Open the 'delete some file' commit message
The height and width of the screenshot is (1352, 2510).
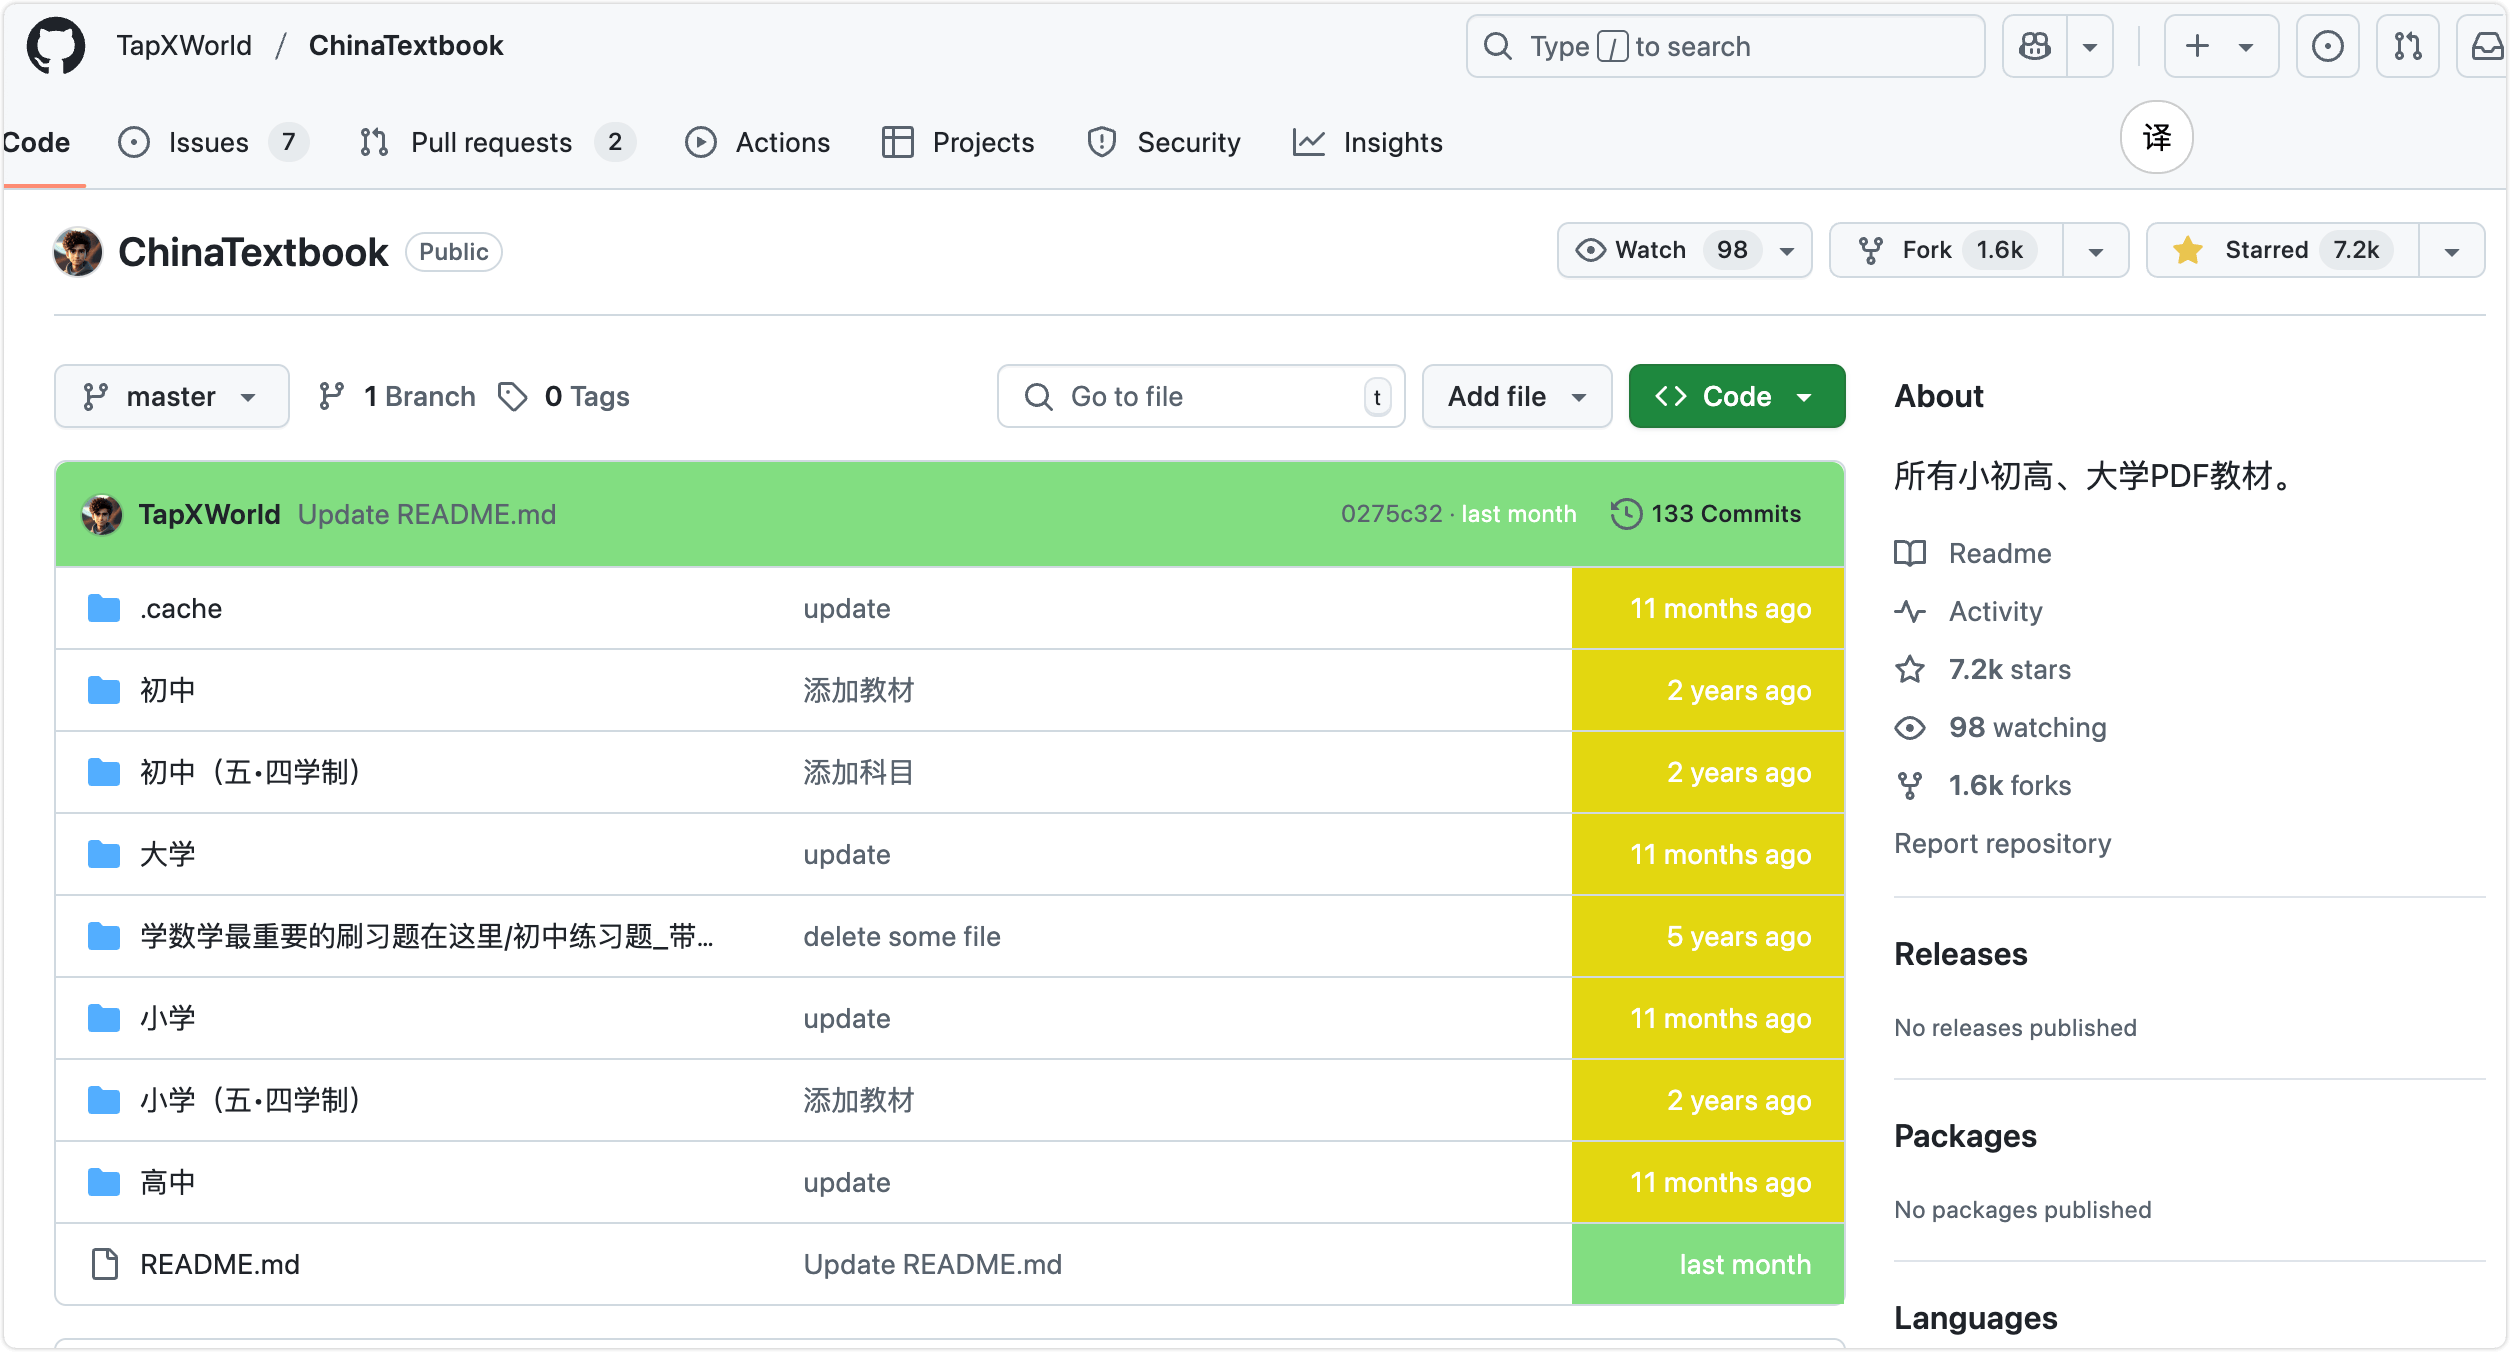point(902,936)
